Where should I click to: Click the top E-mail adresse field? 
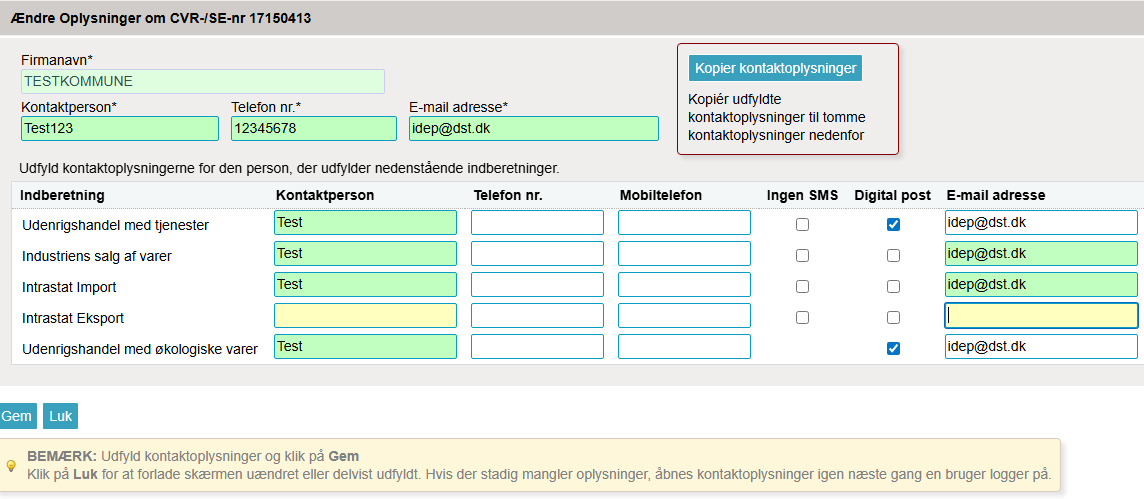(x=533, y=128)
